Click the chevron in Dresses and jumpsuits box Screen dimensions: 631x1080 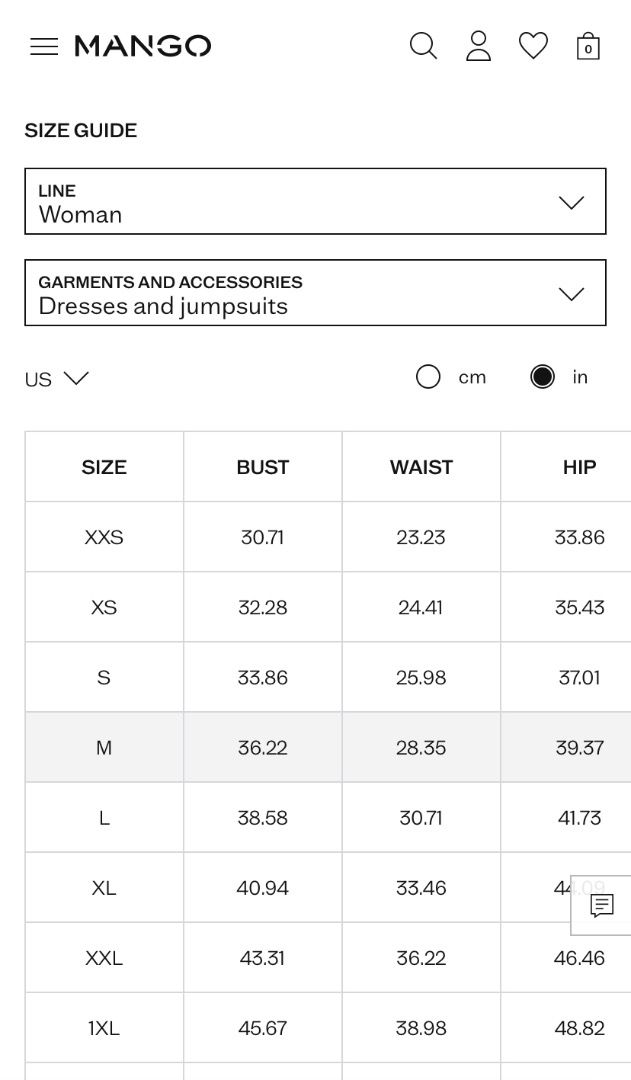coord(571,294)
